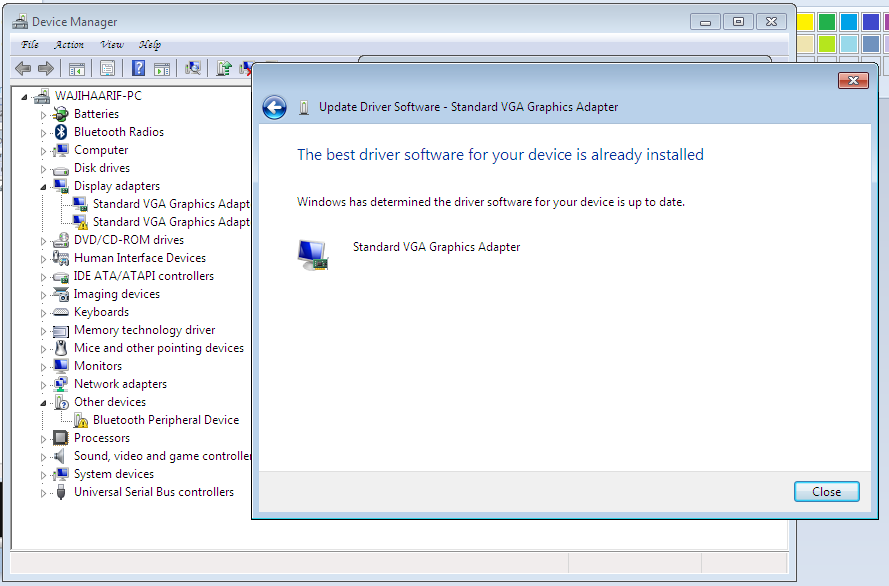Pick the indigo color swatch in Paint
The image size is (889, 586).
[870, 22]
